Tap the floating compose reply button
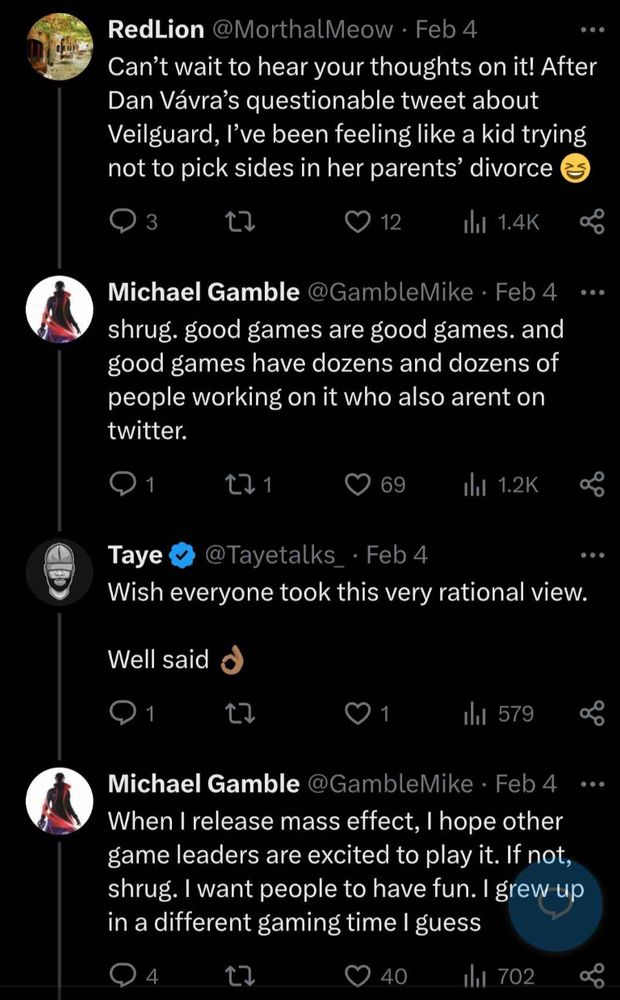 coord(555,902)
